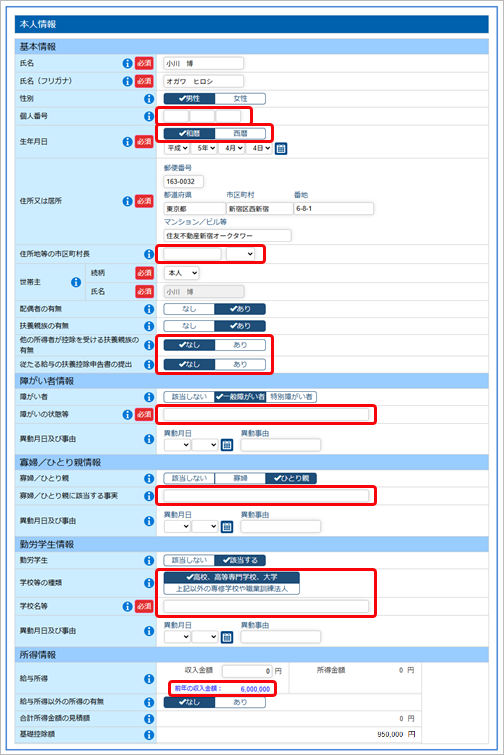Click the 前年の収入金額 6,000,000 text
Viewport: 504px width, 755px height.
222,689
